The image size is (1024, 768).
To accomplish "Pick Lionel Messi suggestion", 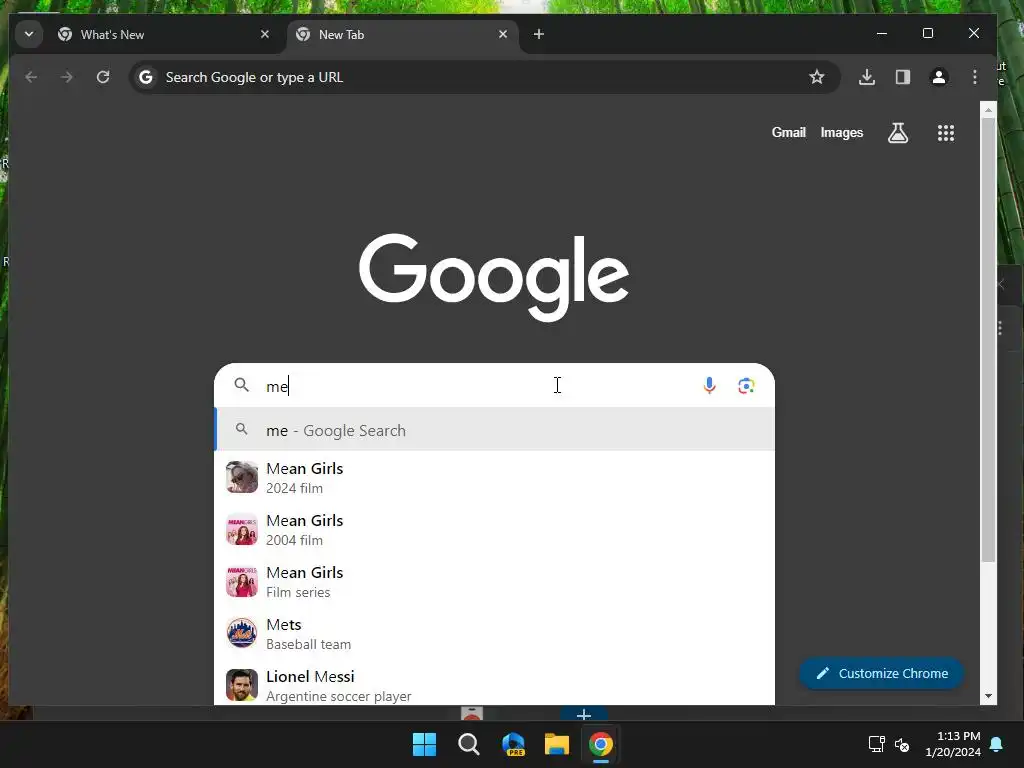I will [x=494, y=684].
